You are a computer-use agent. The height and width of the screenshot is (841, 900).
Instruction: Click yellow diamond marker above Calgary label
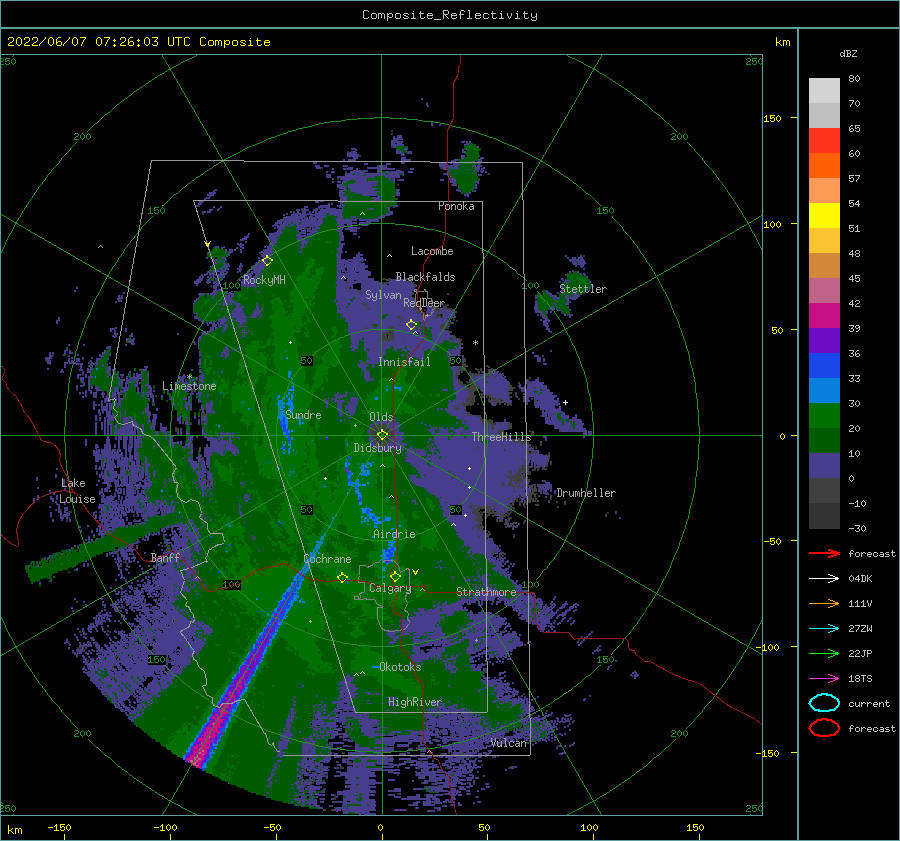pos(395,576)
